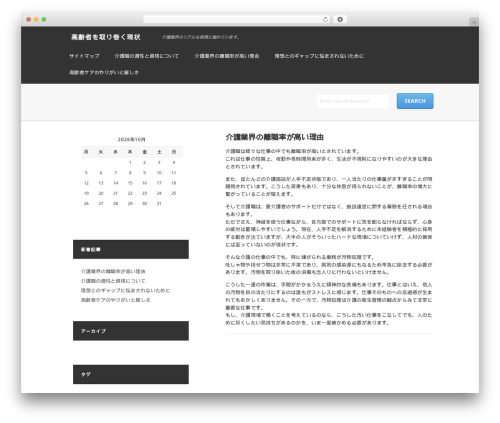Select day 18 in the calendar

[174, 183]
